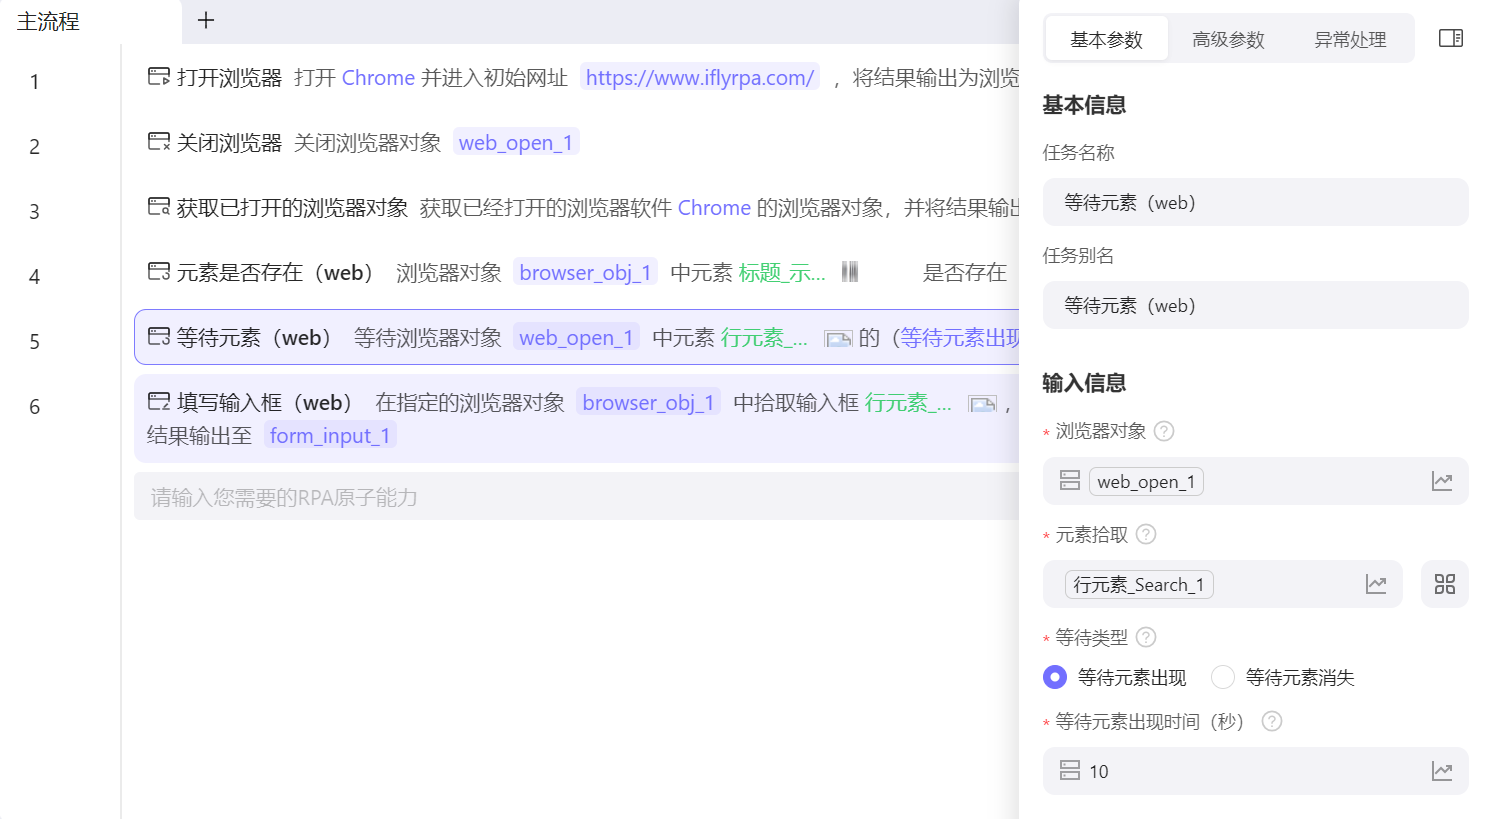Toggle the side panel layout icon
The height and width of the screenshot is (819, 1493).
point(1450,38)
